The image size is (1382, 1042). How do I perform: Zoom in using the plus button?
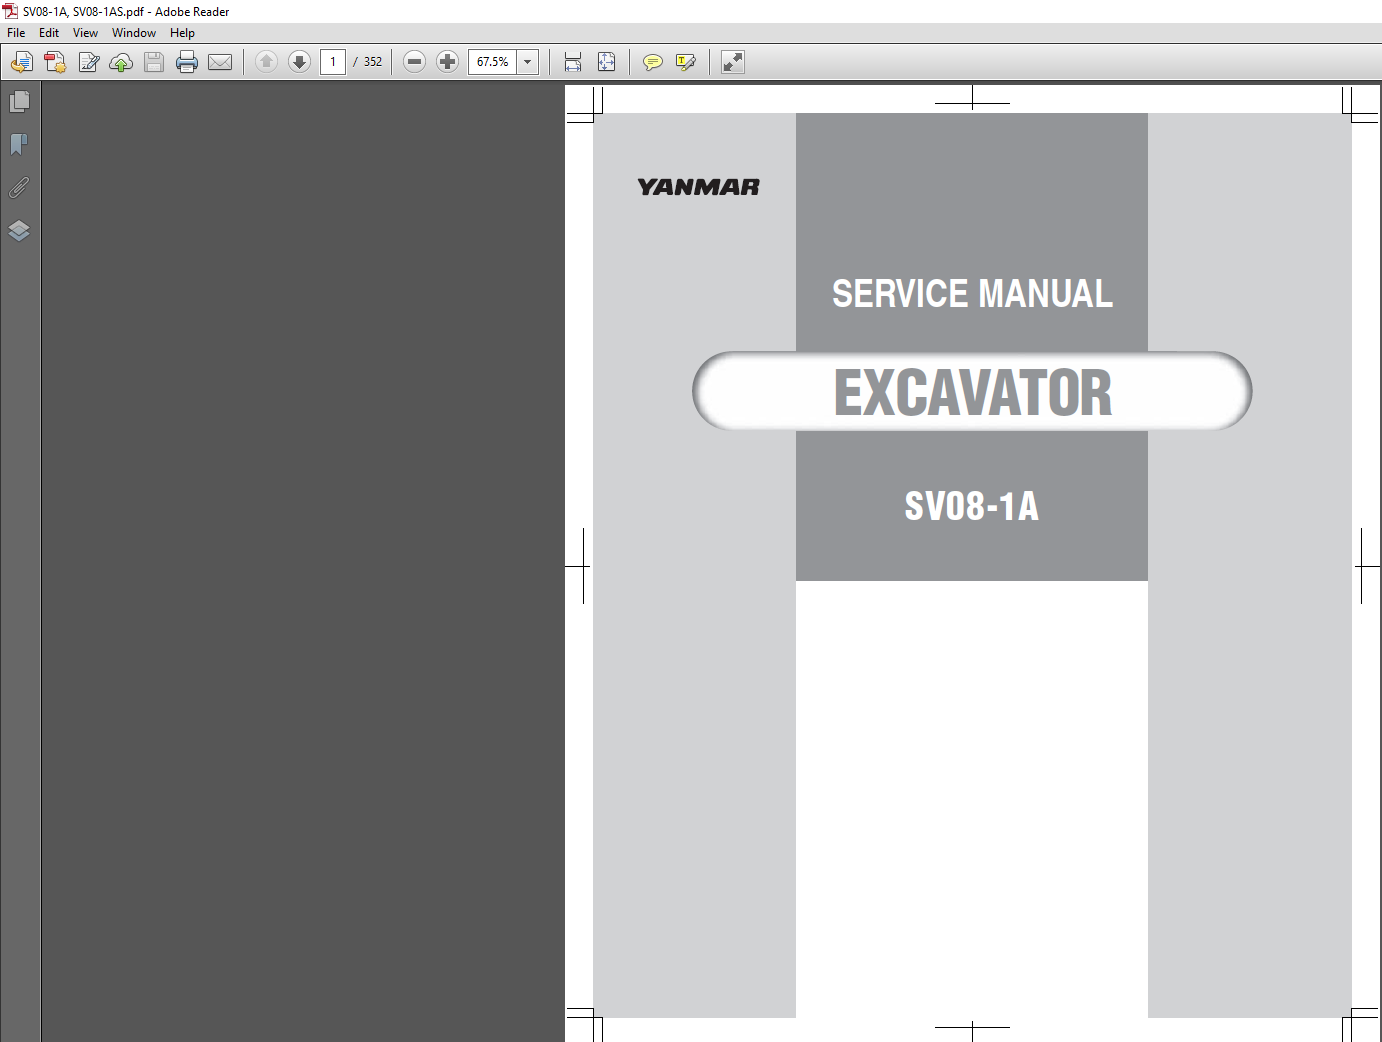pyautogui.click(x=447, y=62)
